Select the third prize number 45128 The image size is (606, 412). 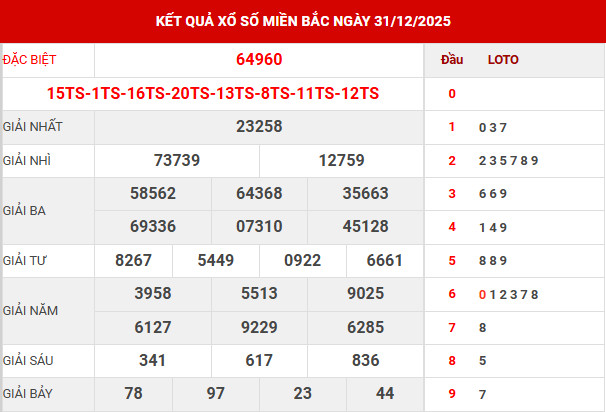point(366,227)
